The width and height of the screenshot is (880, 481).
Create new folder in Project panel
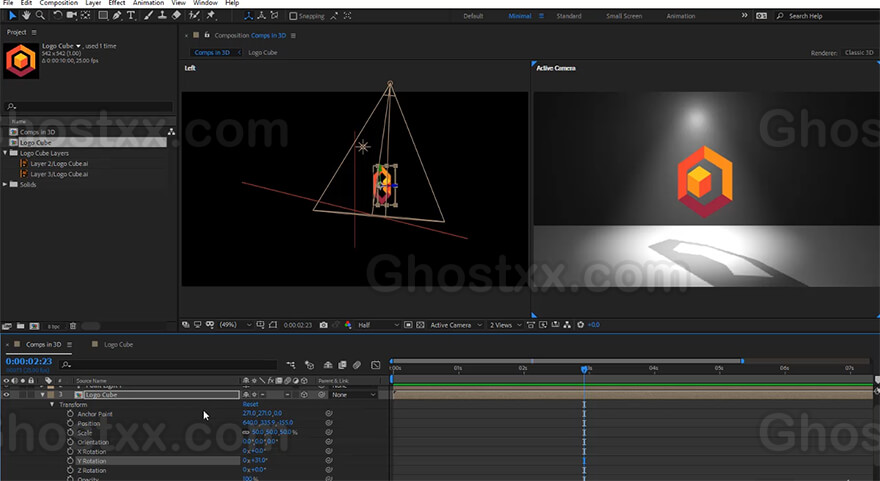(x=20, y=326)
